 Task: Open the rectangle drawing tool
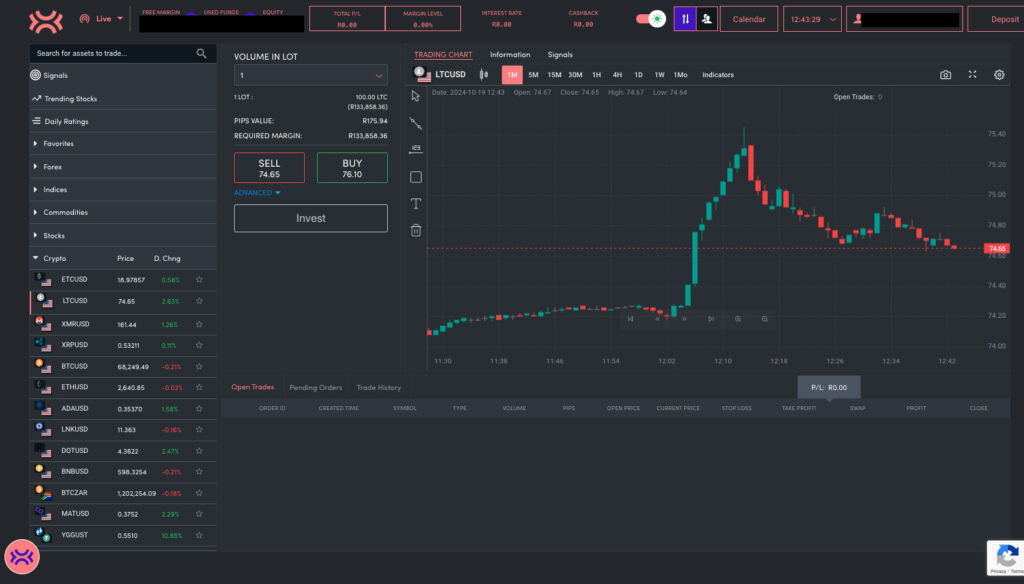[x=415, y=176]
